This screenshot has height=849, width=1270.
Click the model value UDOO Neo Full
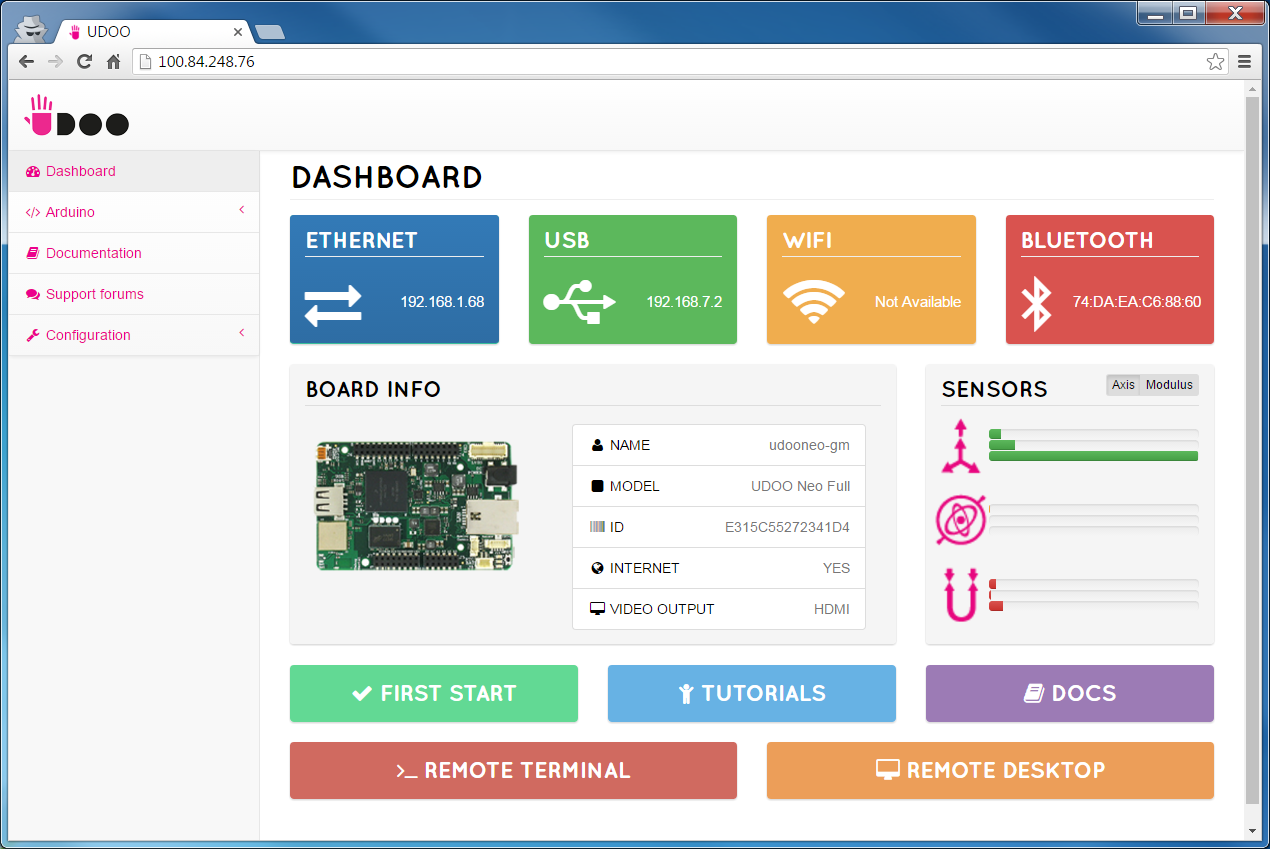point(801,486)
